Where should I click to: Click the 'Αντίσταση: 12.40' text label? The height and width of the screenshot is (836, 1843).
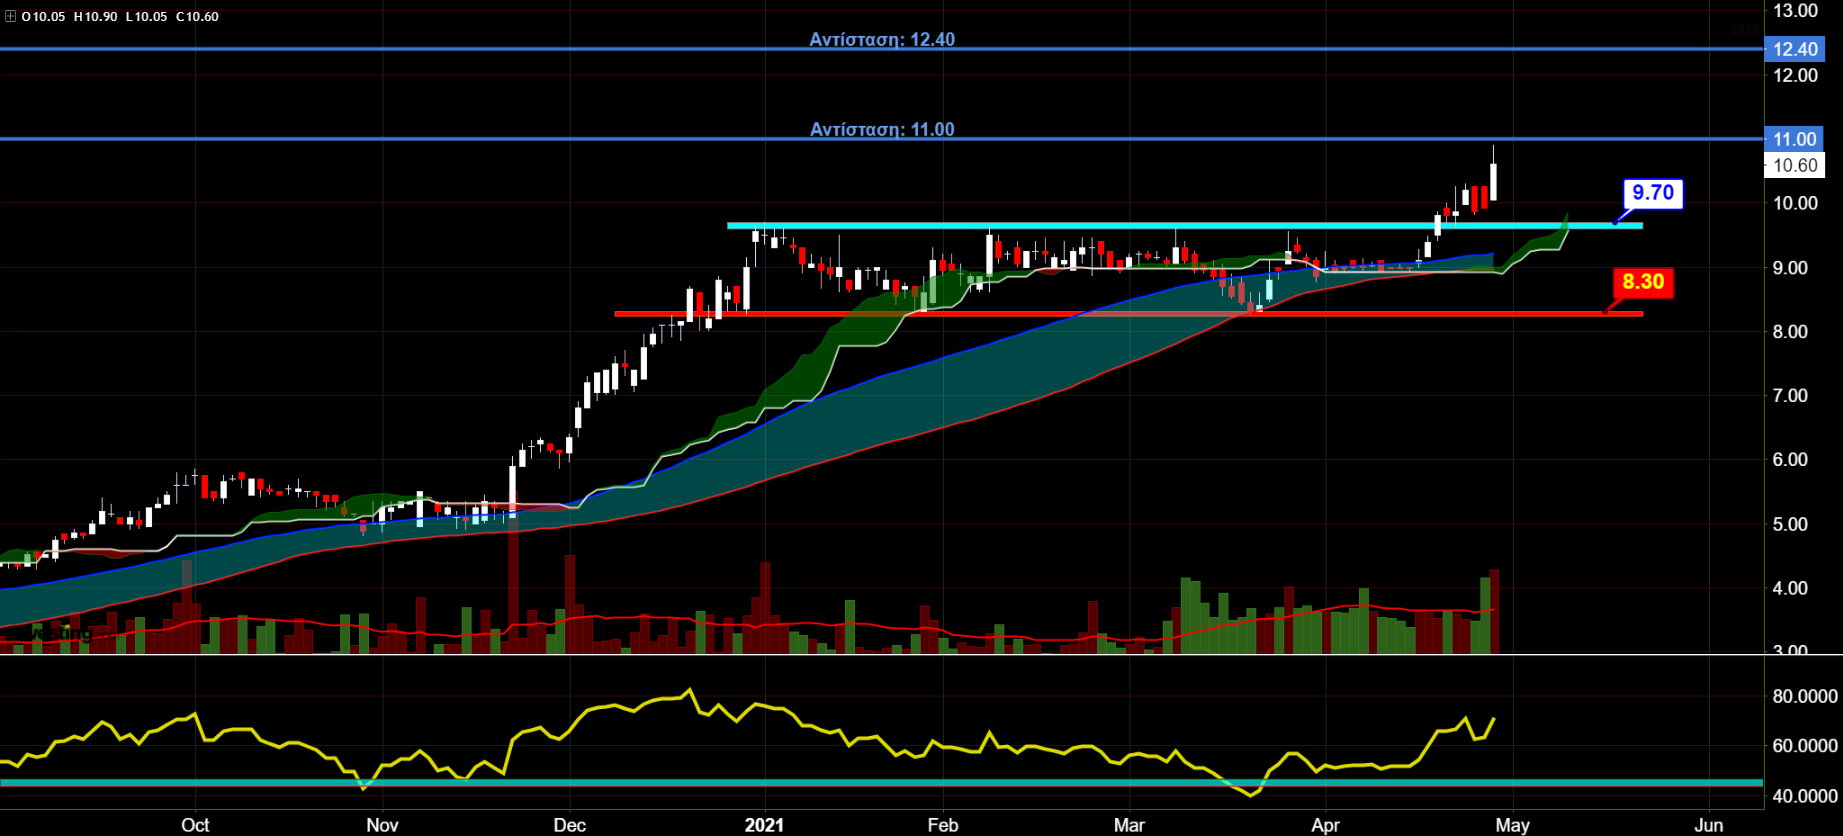point(881,40)
